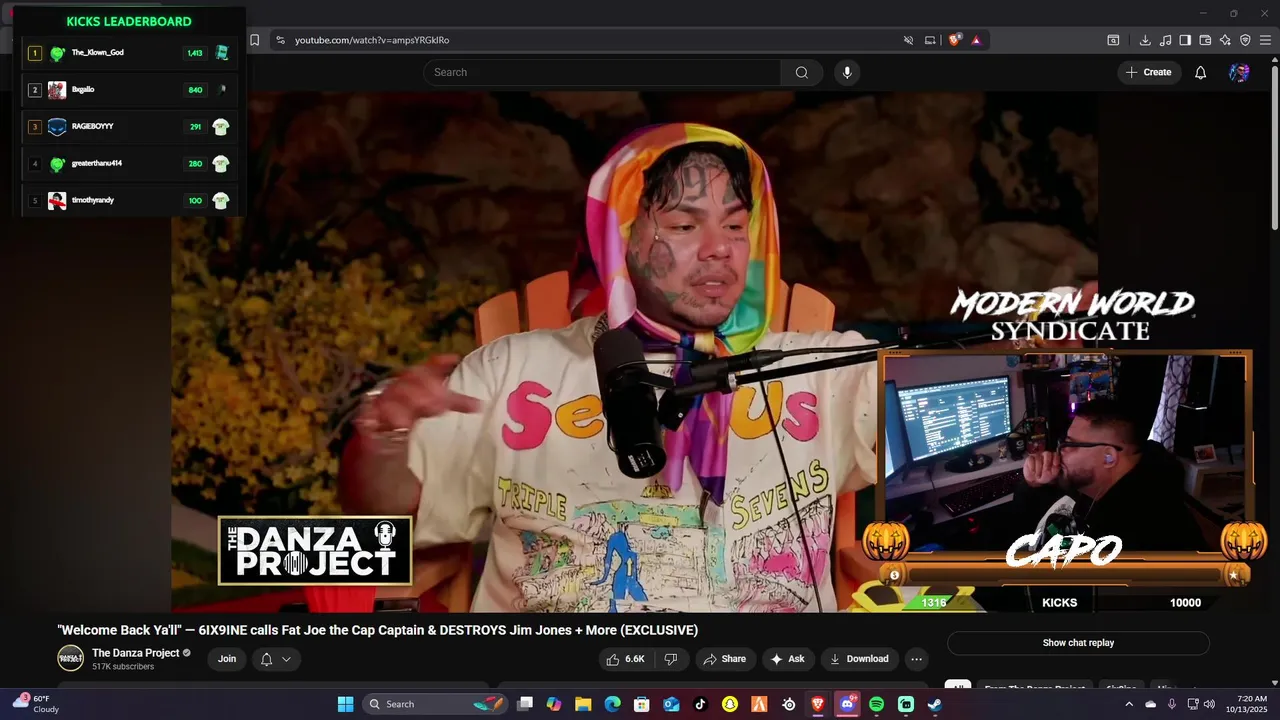The width and height of the screenshot is (1280, 720).
Task: Download the video
Action: point(859,659)
